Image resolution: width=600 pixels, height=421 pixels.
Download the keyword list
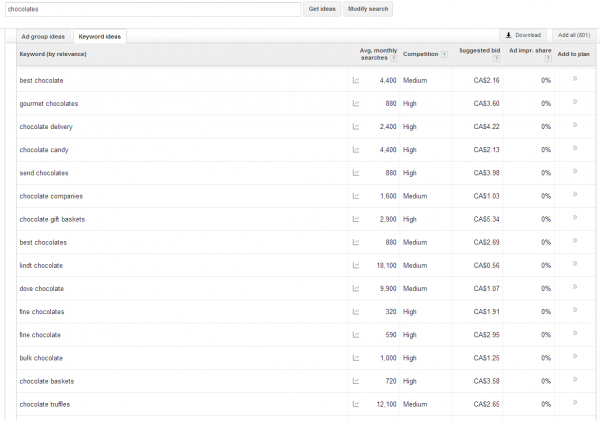[523, 34]
